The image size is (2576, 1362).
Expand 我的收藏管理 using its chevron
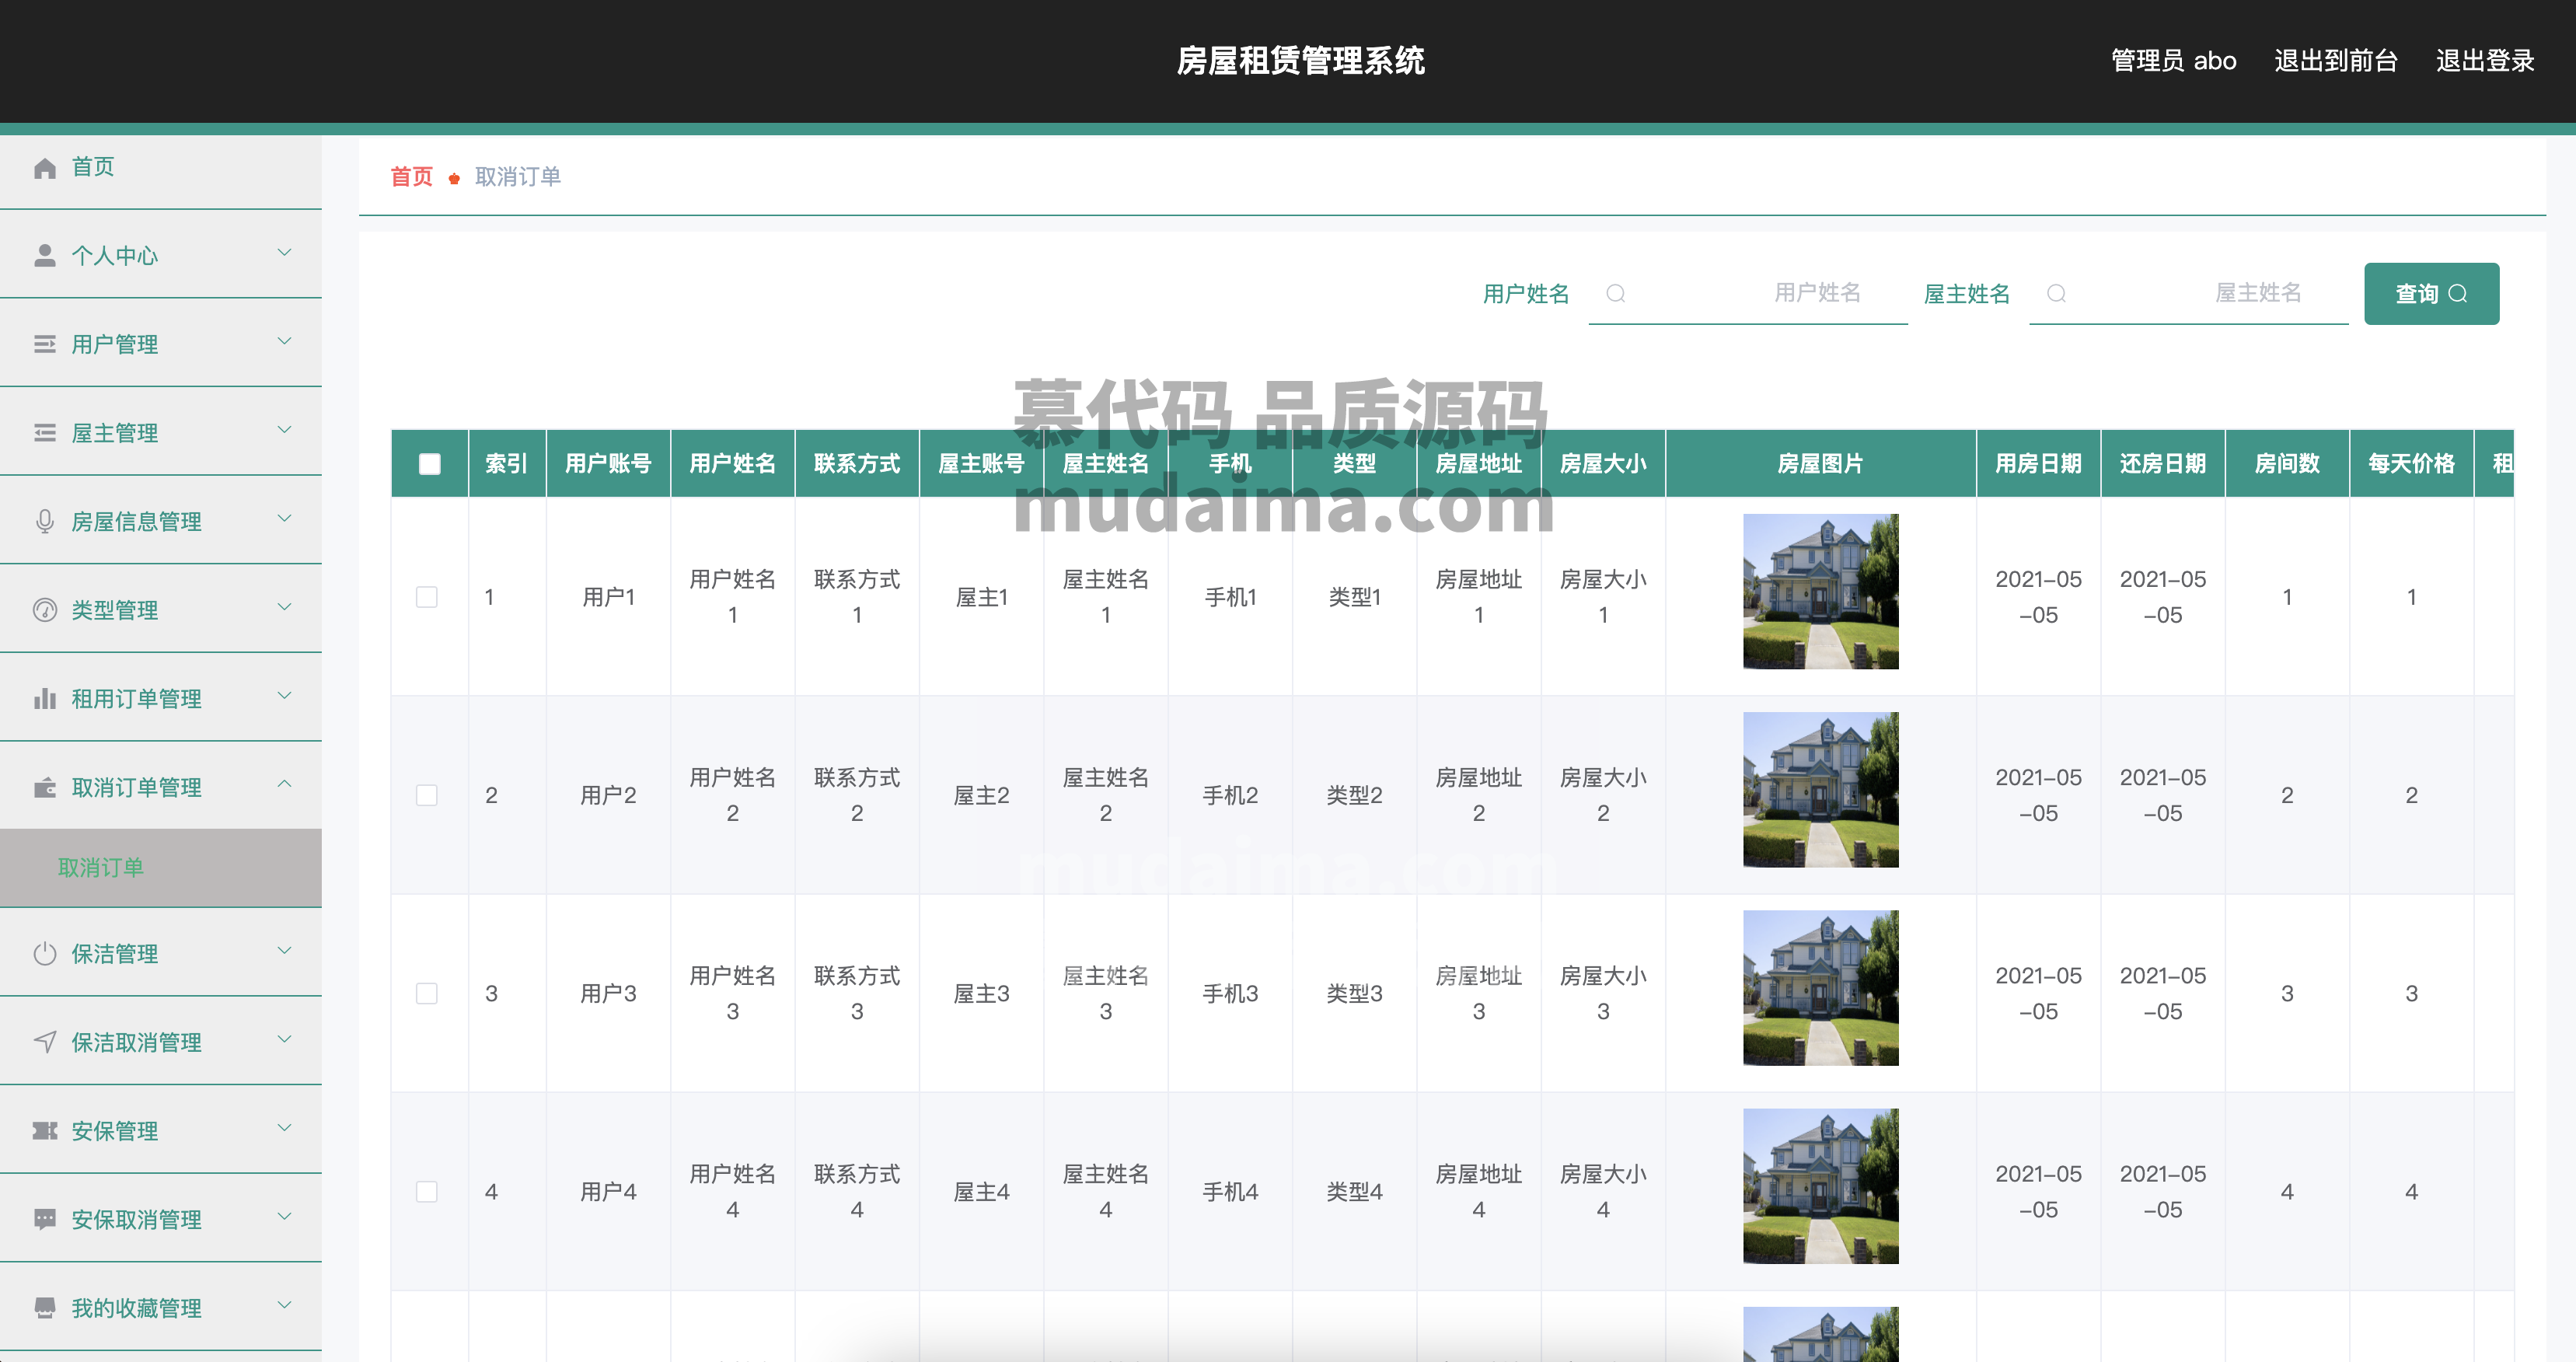tap(284, 1305)
